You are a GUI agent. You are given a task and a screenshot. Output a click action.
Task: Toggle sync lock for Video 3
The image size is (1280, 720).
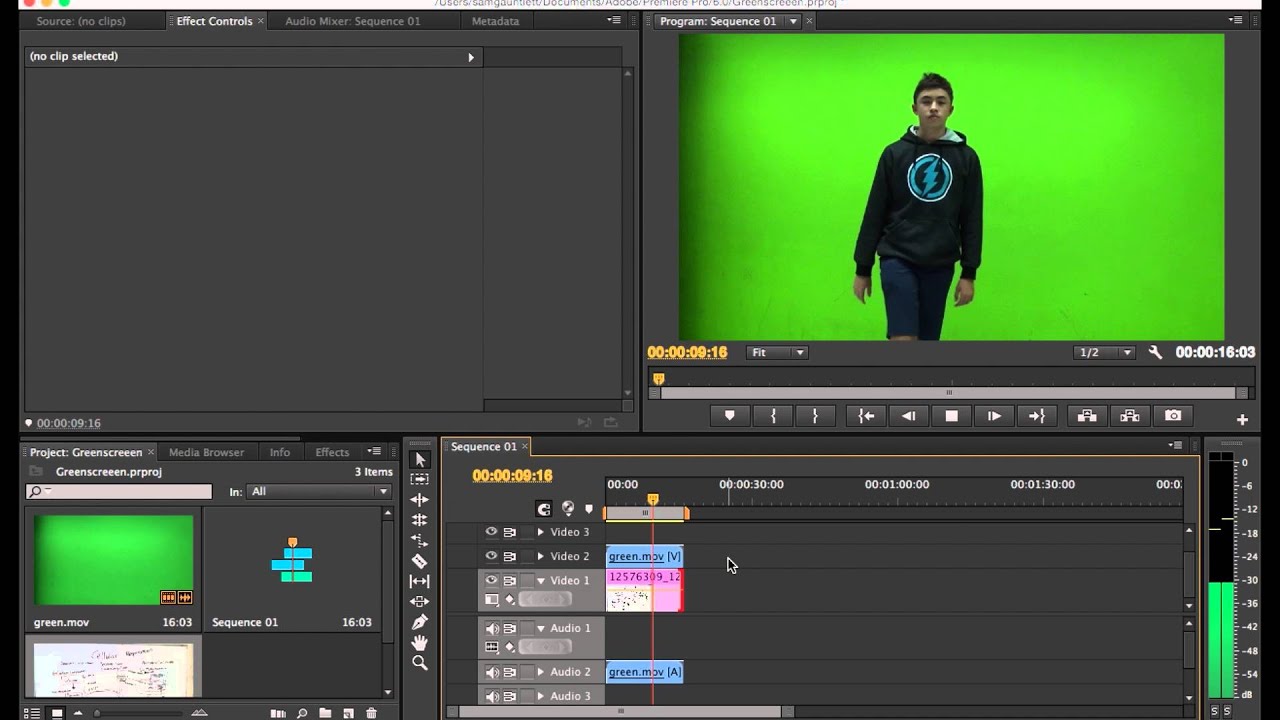[x=510, y=532]
